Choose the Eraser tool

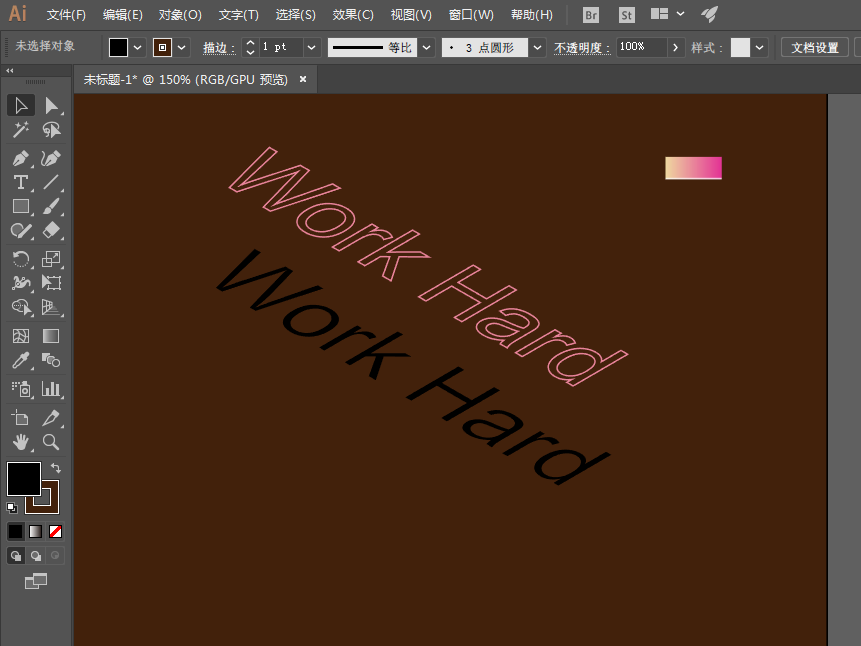pyautogui.click(x=51, y=230)
